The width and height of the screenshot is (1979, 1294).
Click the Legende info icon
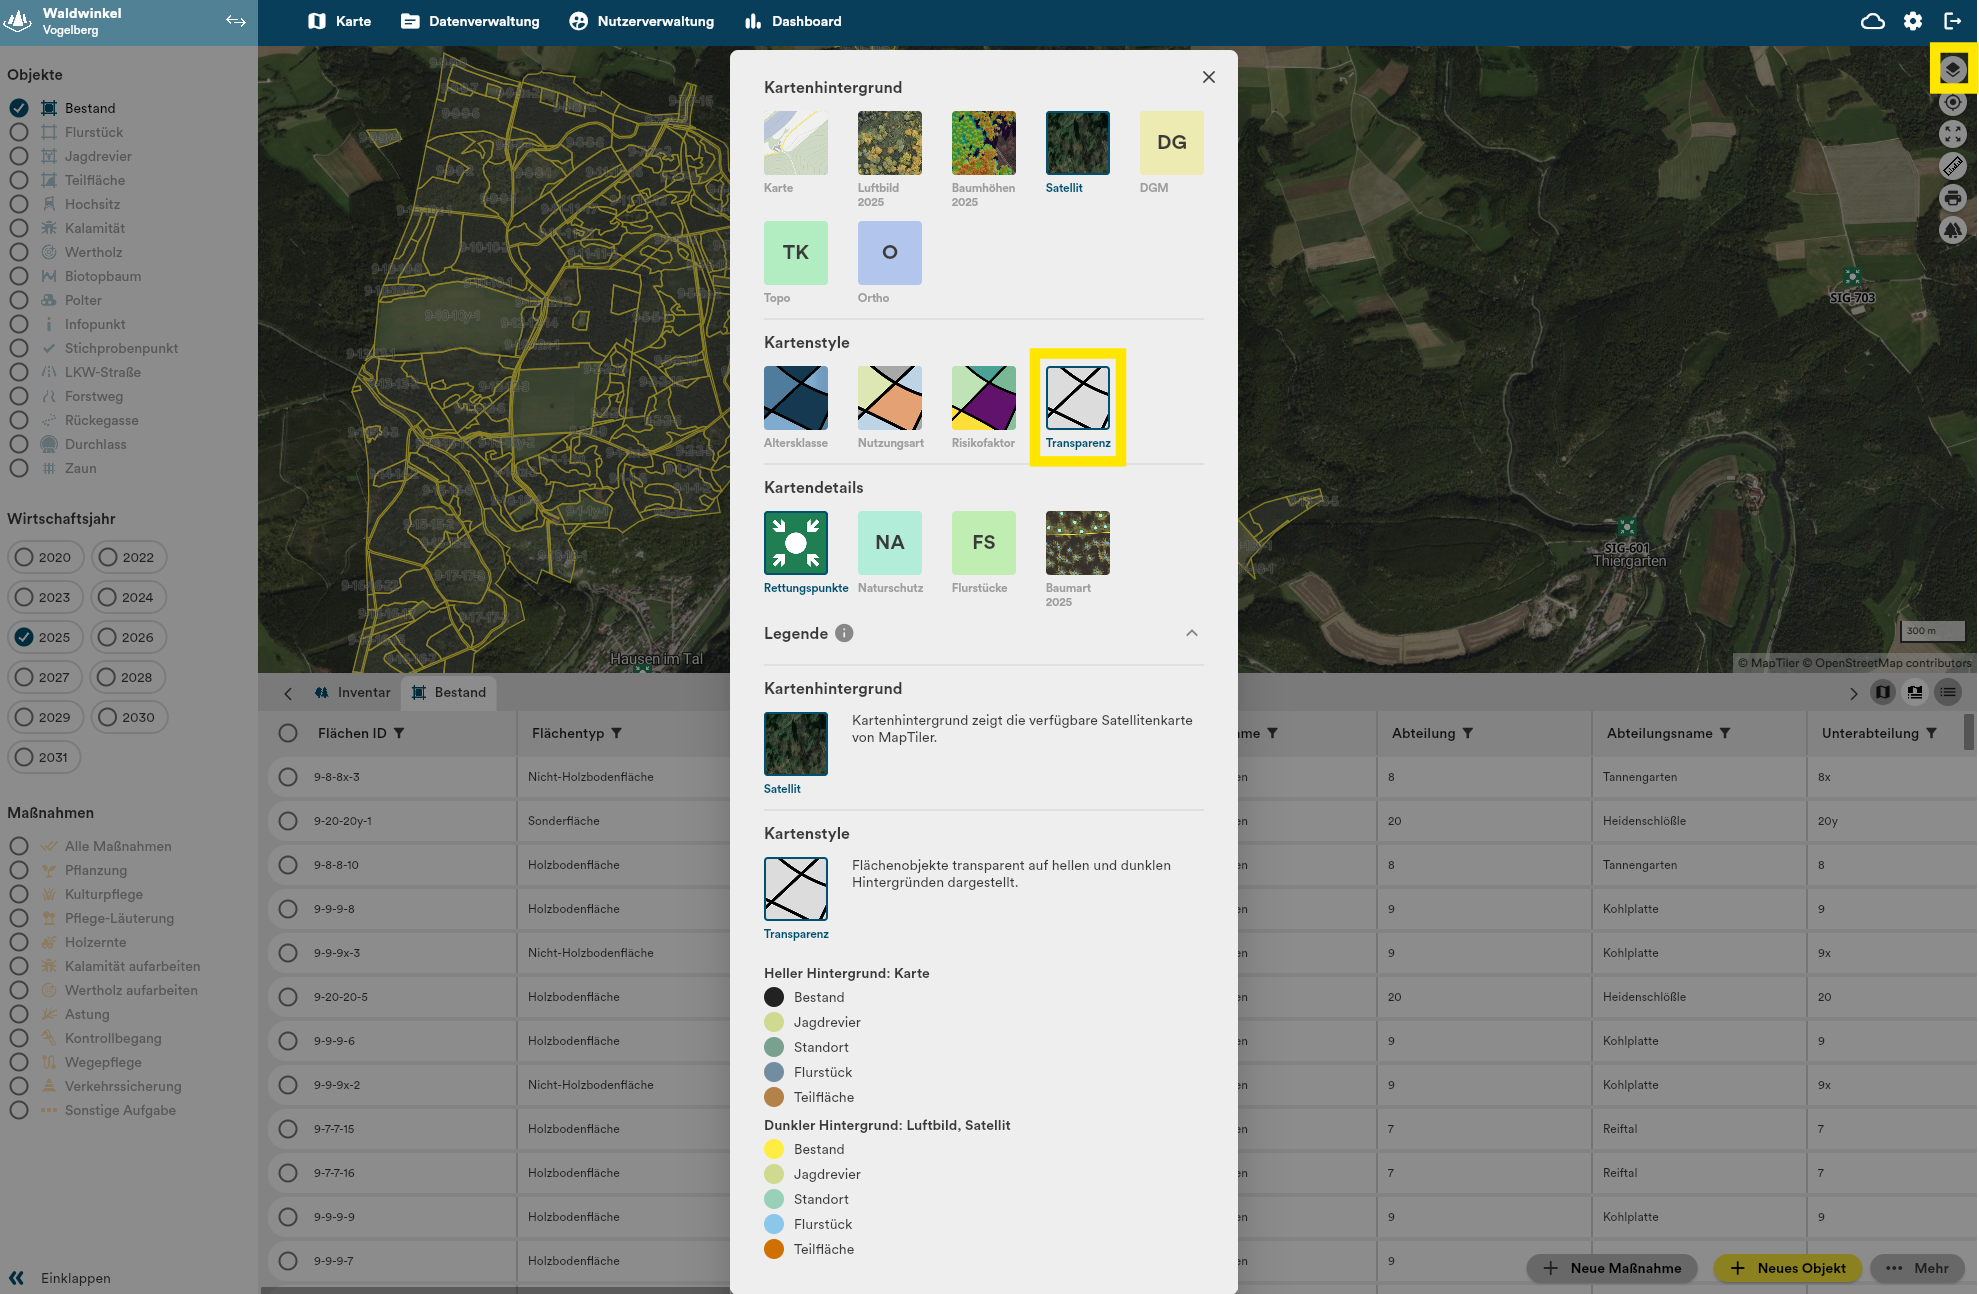[844, 633]
